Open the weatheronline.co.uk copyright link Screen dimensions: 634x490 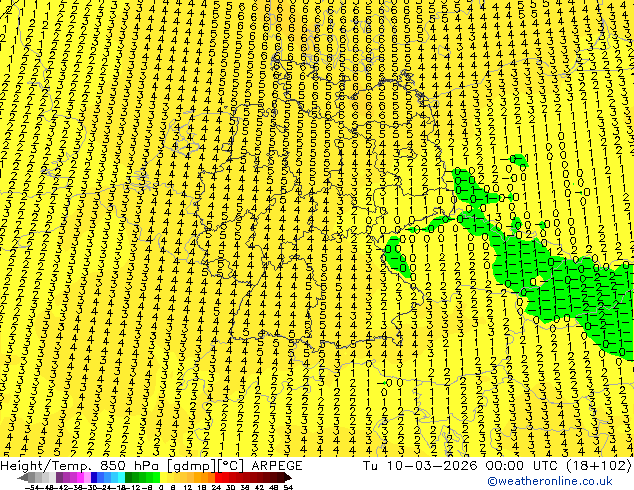coord(550,481)
